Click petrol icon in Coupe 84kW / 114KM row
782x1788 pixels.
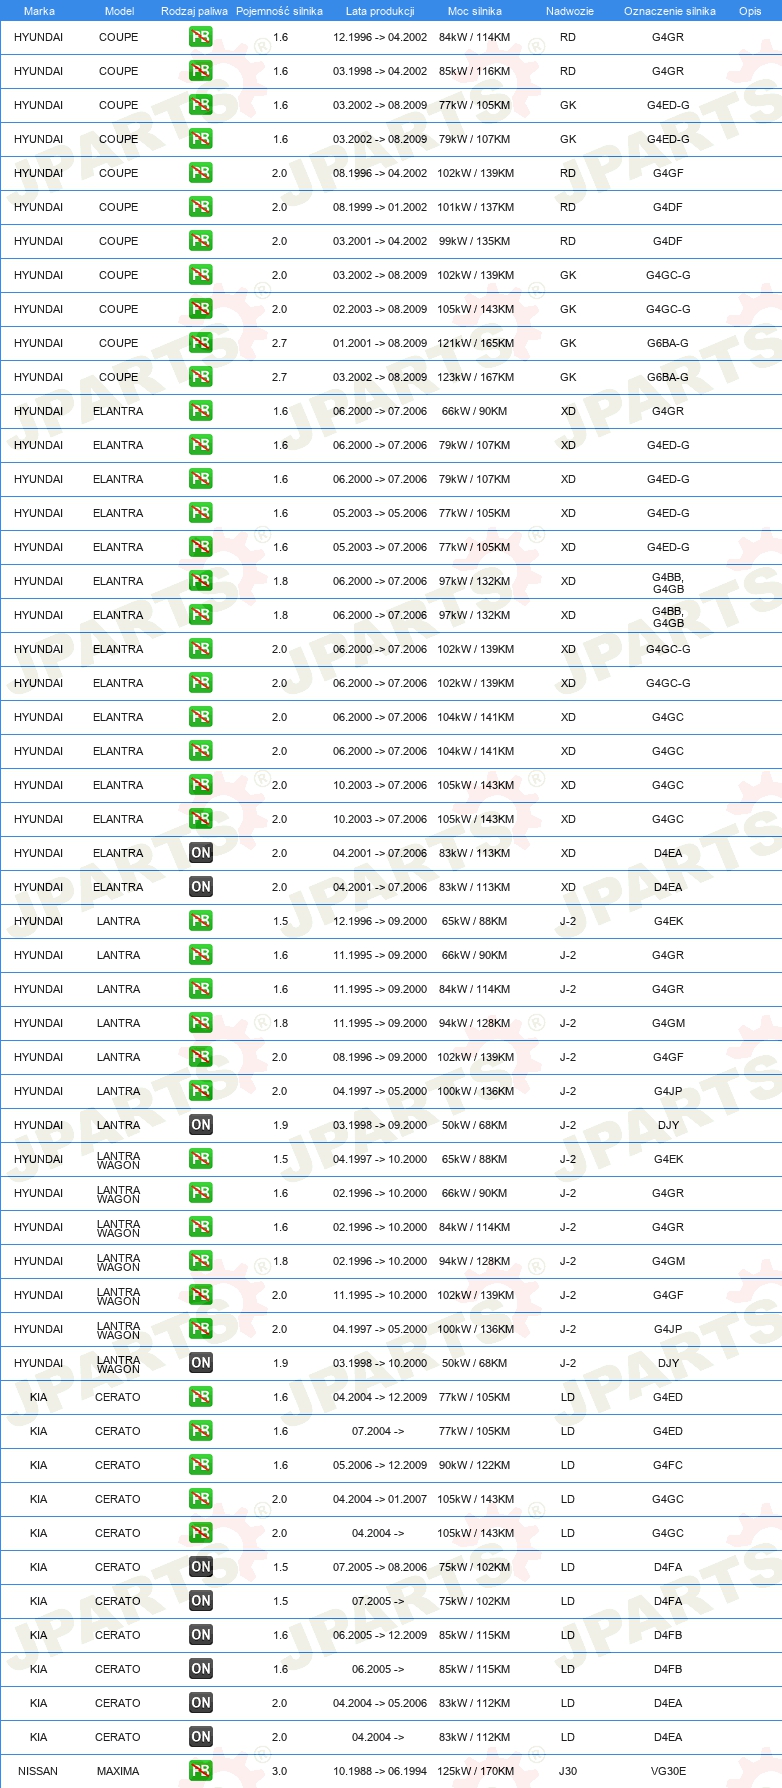[201, 37]
